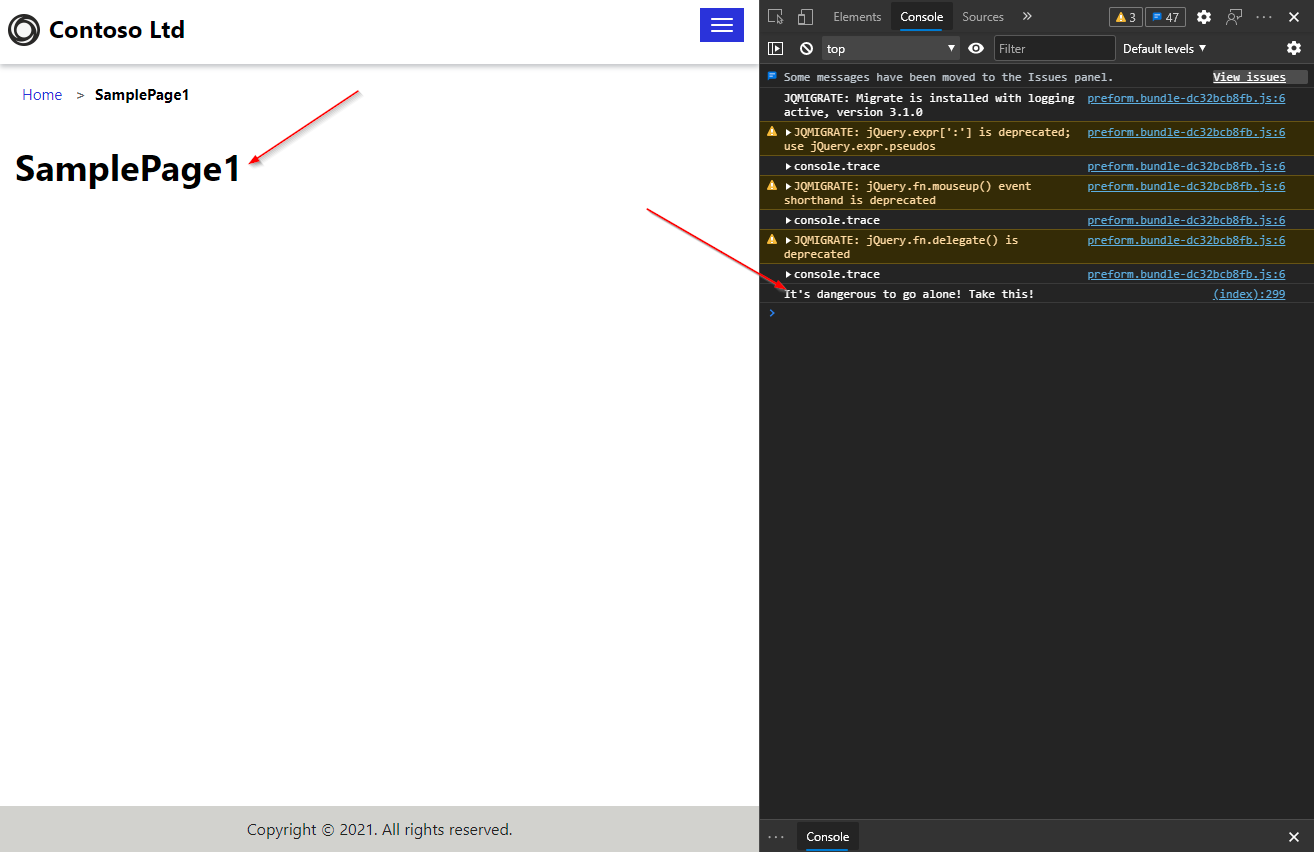Open the (index):299 source link
1314x852 pixels.
1248,294
